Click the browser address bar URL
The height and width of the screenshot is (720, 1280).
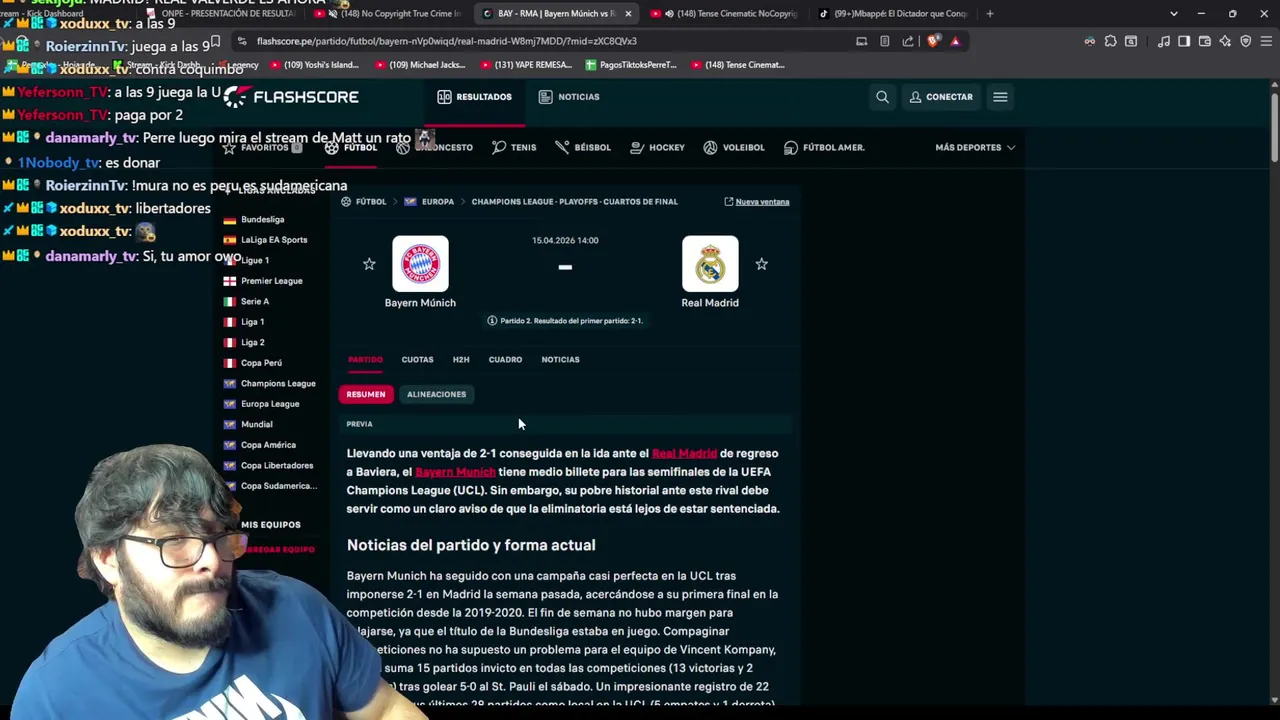(446, 41)
